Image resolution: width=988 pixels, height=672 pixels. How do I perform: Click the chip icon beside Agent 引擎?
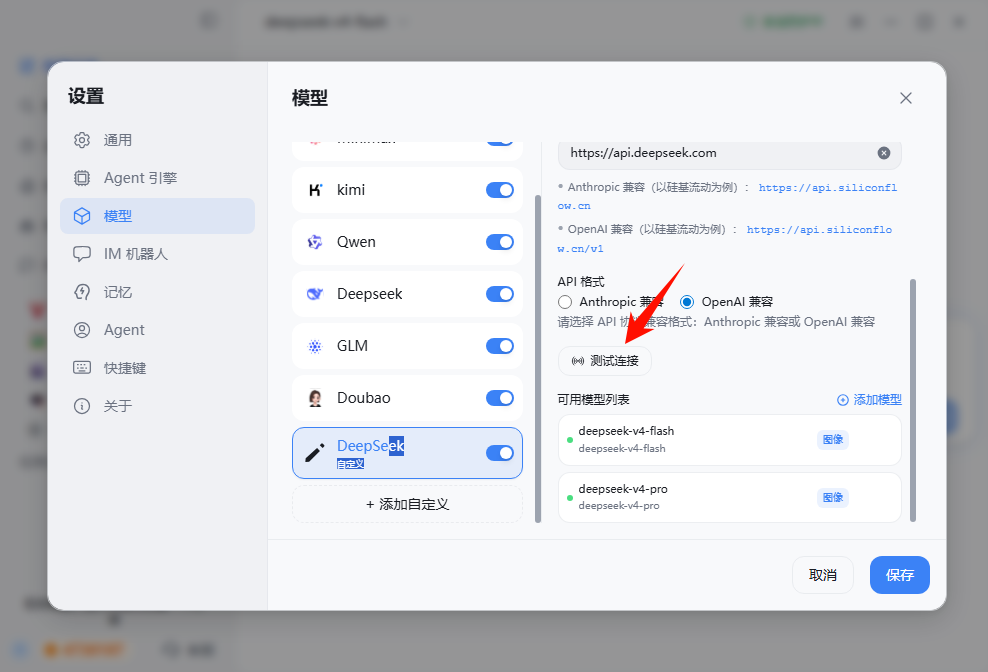pyautogui.click(x=82, y=178)
